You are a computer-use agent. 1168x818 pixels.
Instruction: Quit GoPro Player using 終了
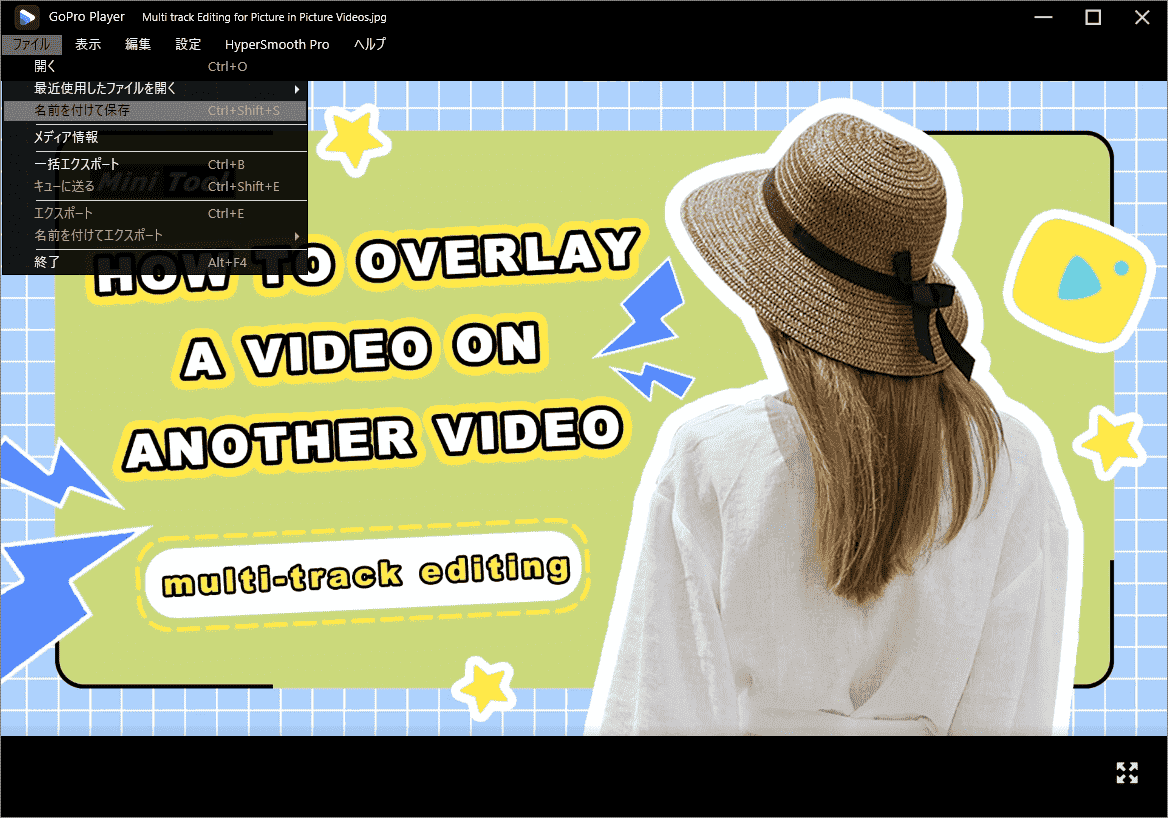44,262
